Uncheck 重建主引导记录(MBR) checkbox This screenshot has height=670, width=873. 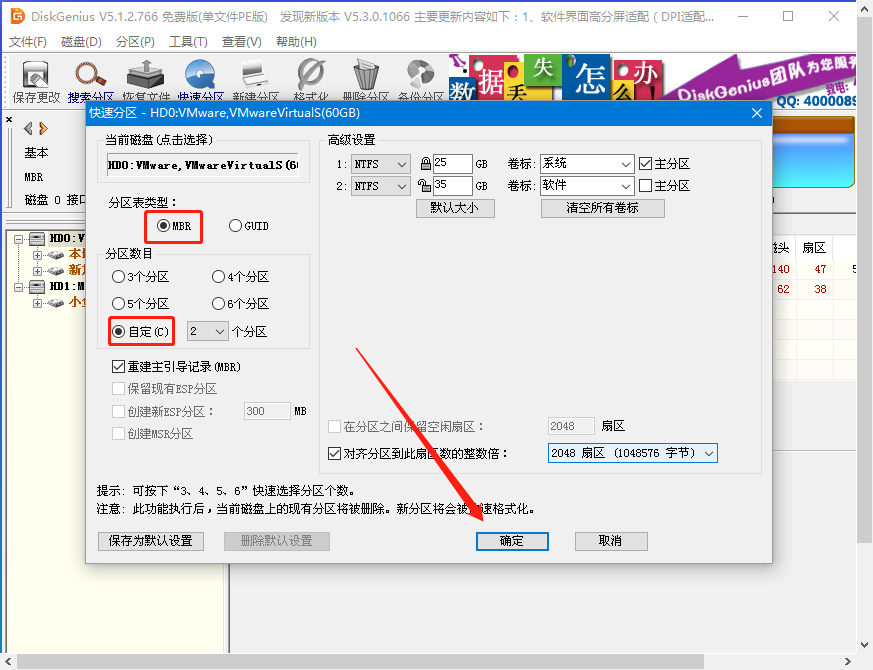(x=119, y=367)
